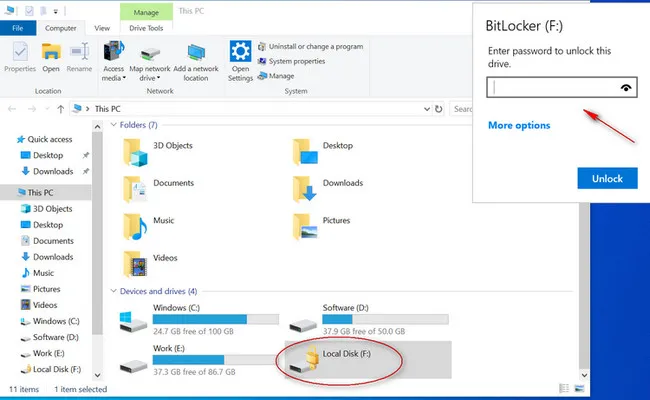650x400 pixels.
Task: Select the Work (E:) drive
Action: pyautogui.click(x=198, y=360)
